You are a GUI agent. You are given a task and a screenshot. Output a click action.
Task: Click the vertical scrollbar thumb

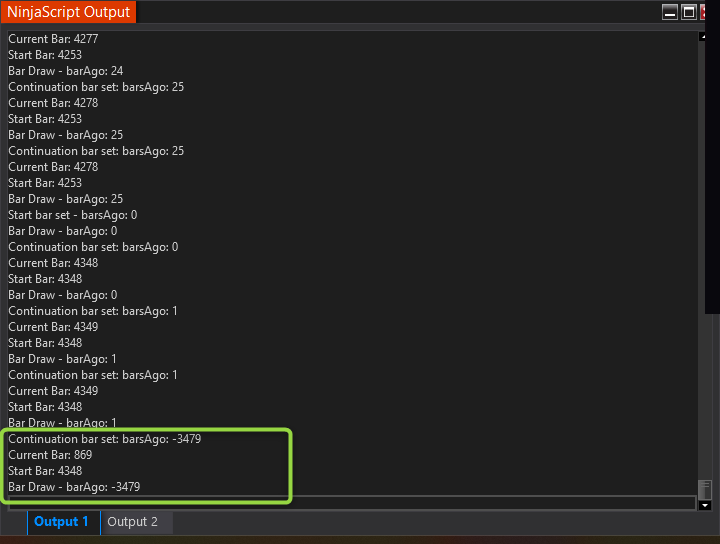pos(704,489)
